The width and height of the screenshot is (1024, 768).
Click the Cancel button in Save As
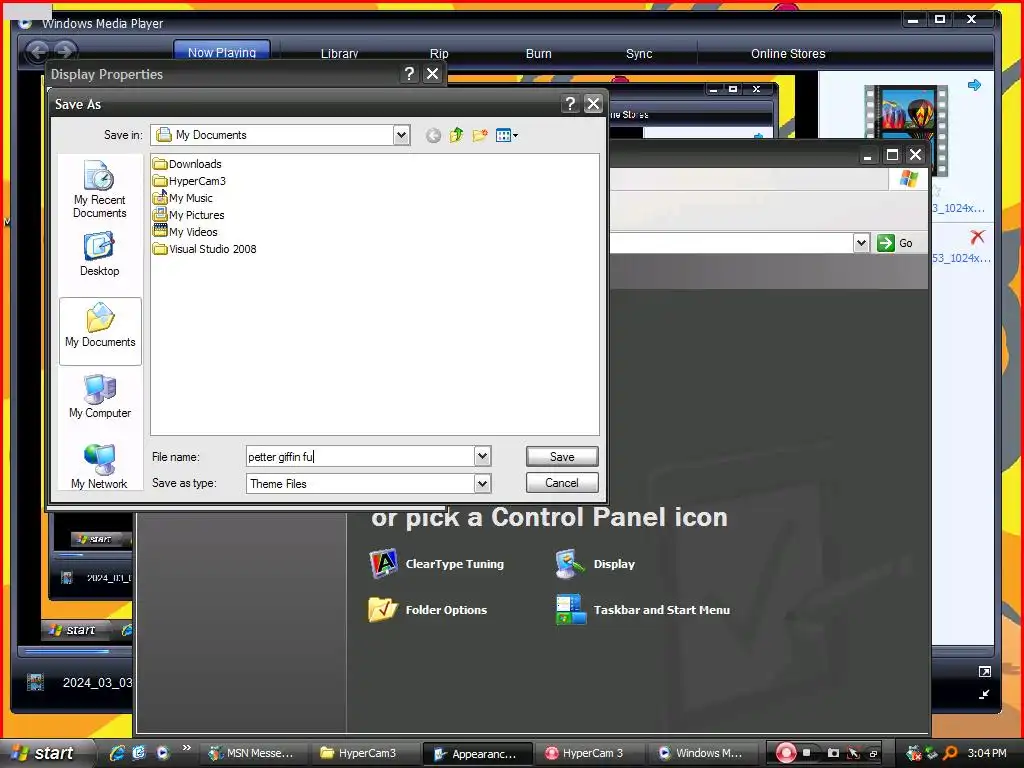click(x=562, y=483)
